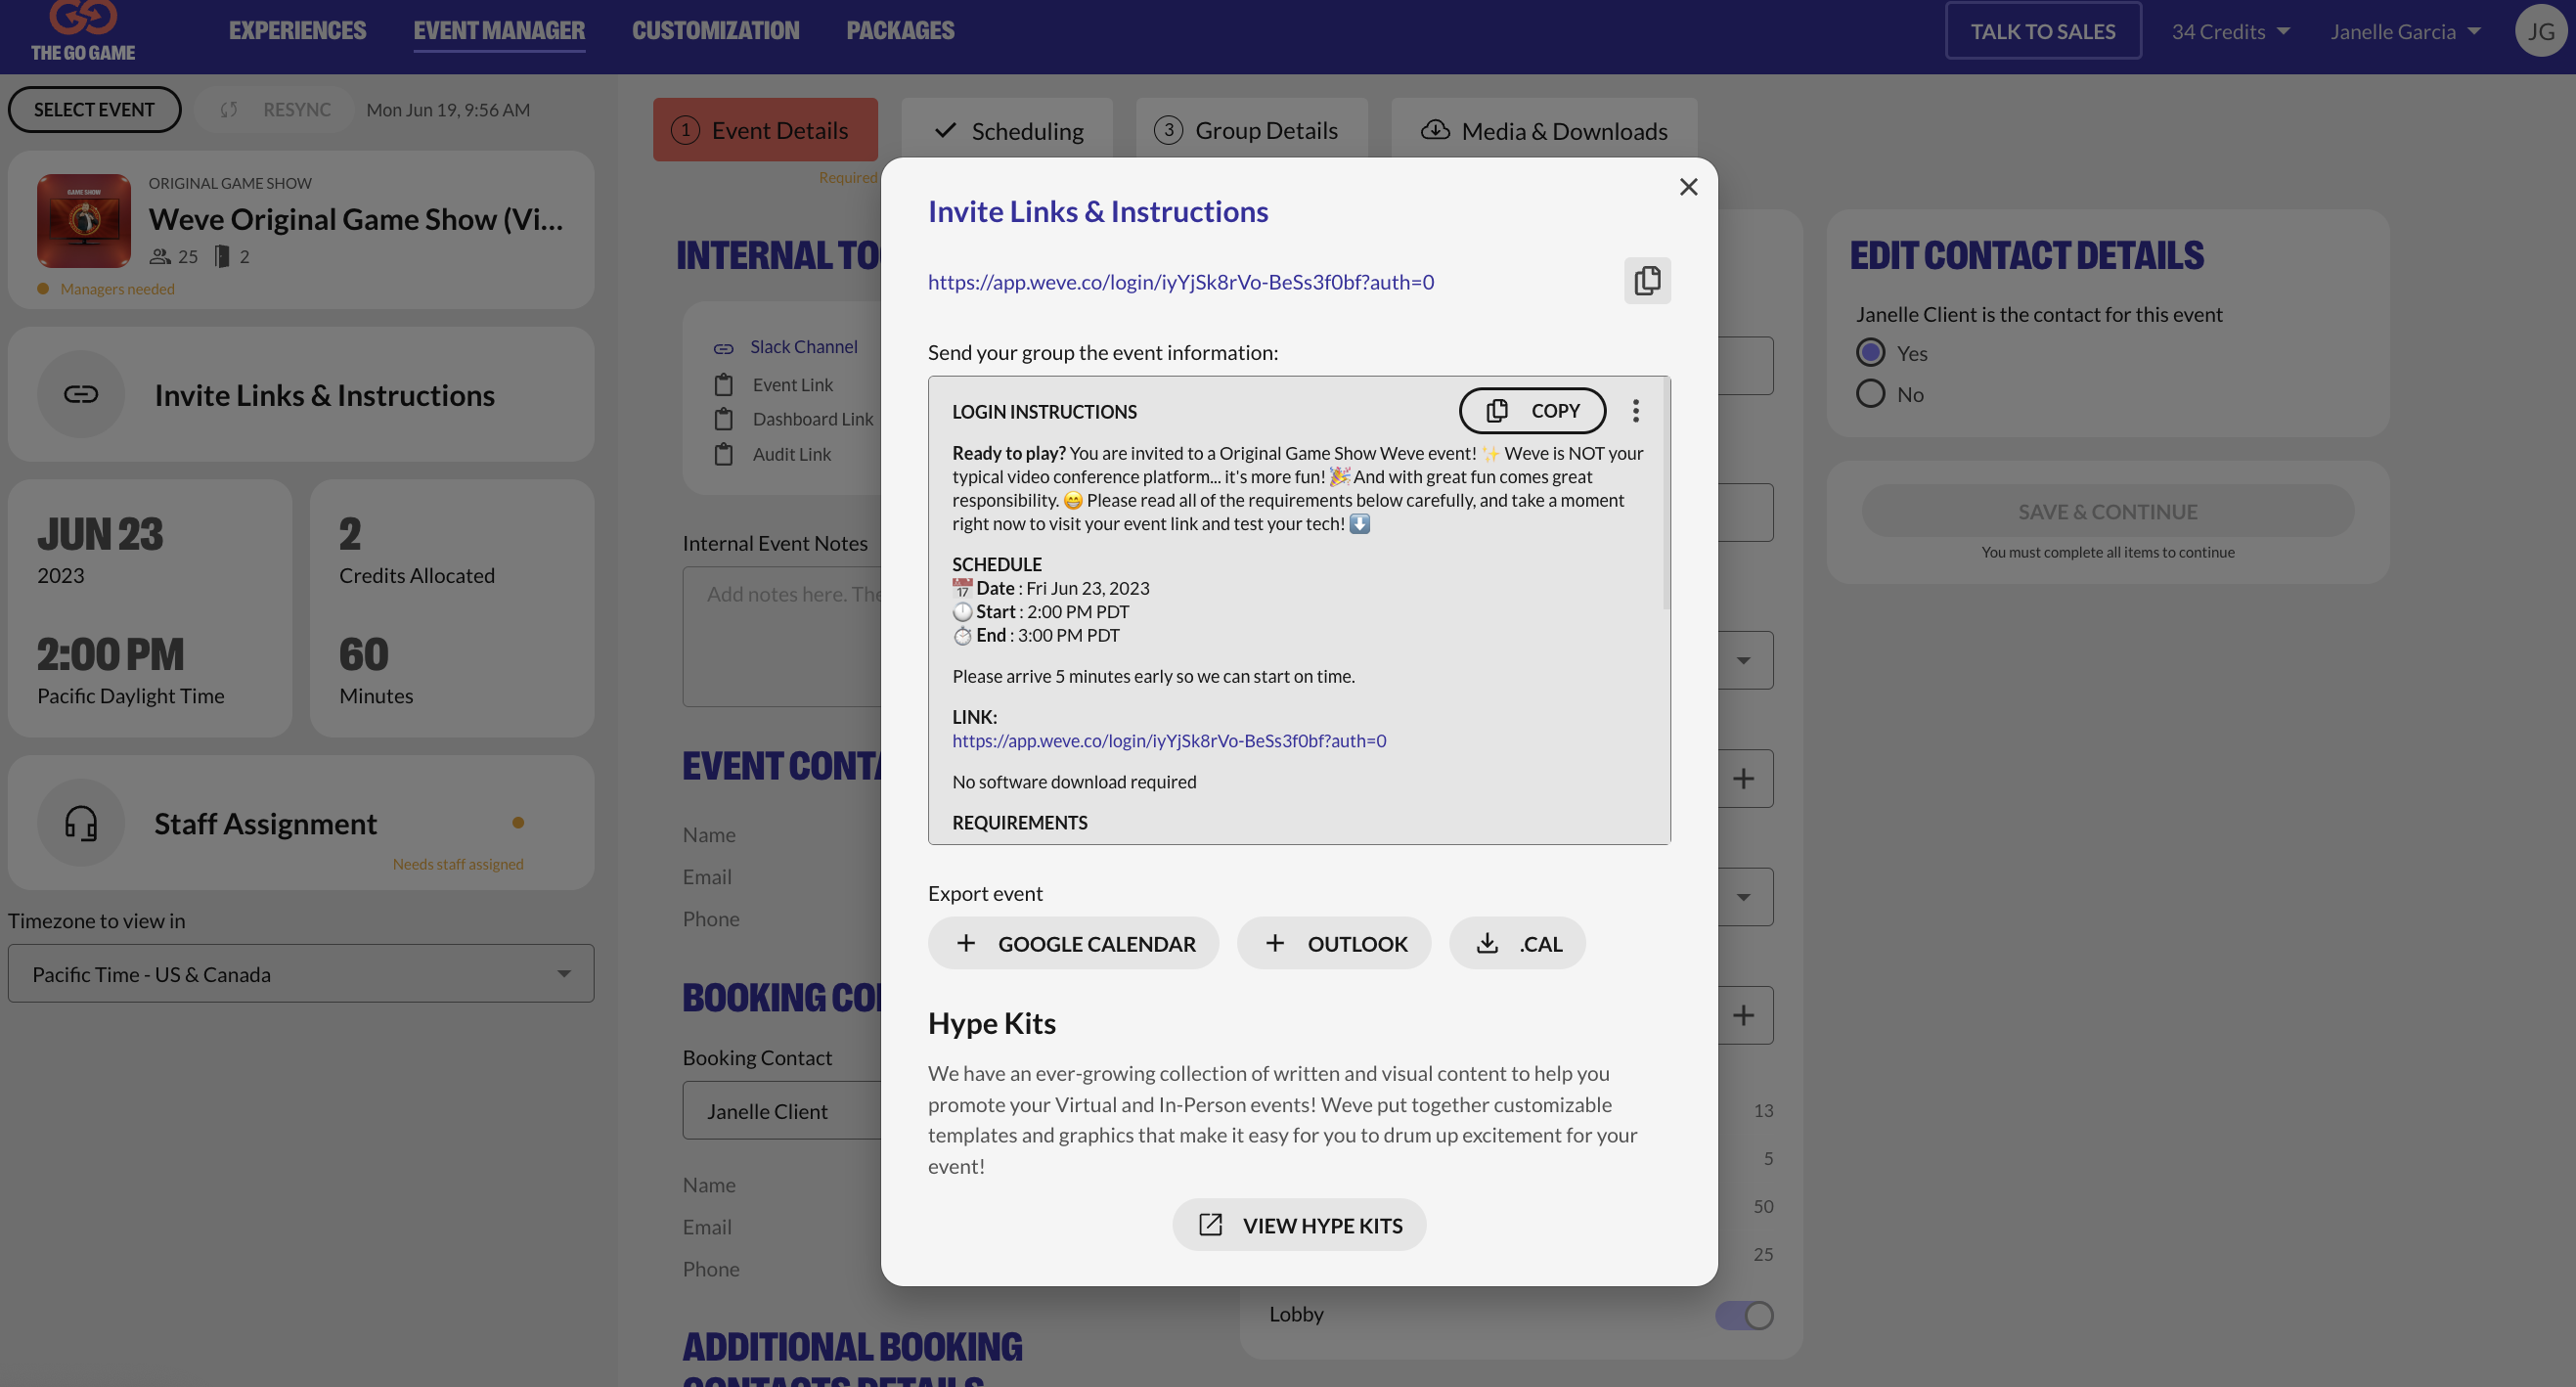Image resolution: width=2576 pixels, height=1387 pixels.
Task: Open the Packages menu
Action: coord(900,31)
